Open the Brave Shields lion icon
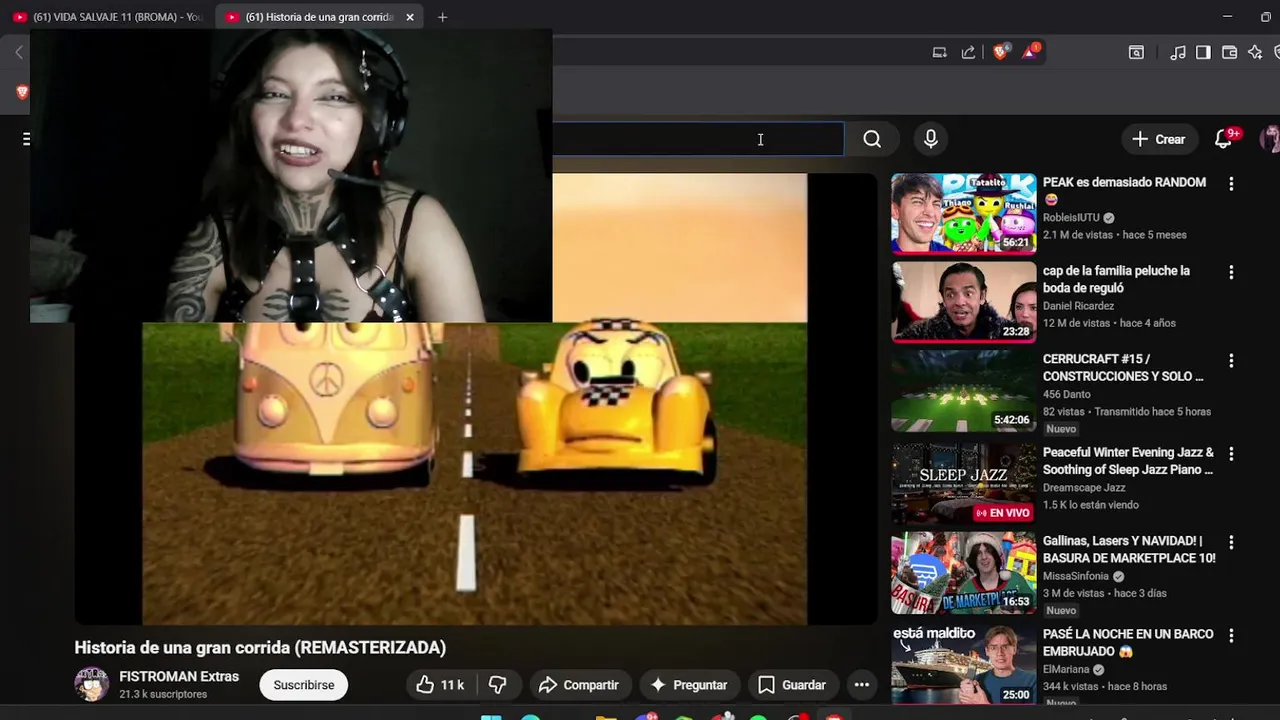 pyautogui.click(x=1000, y=52)
